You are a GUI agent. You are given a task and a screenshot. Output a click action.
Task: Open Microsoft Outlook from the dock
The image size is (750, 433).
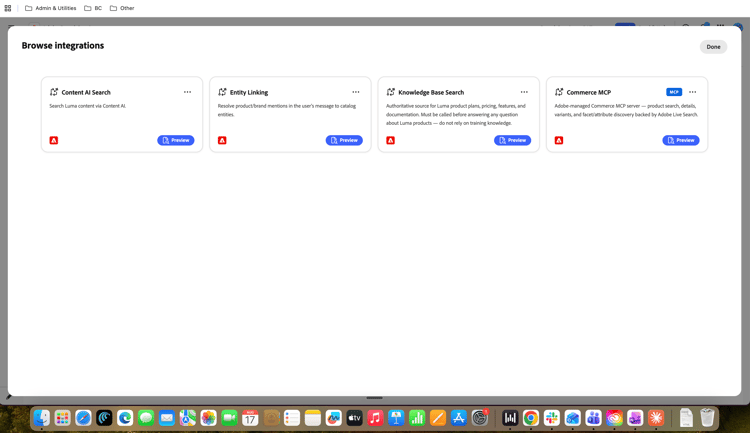(x=573, y=418)
